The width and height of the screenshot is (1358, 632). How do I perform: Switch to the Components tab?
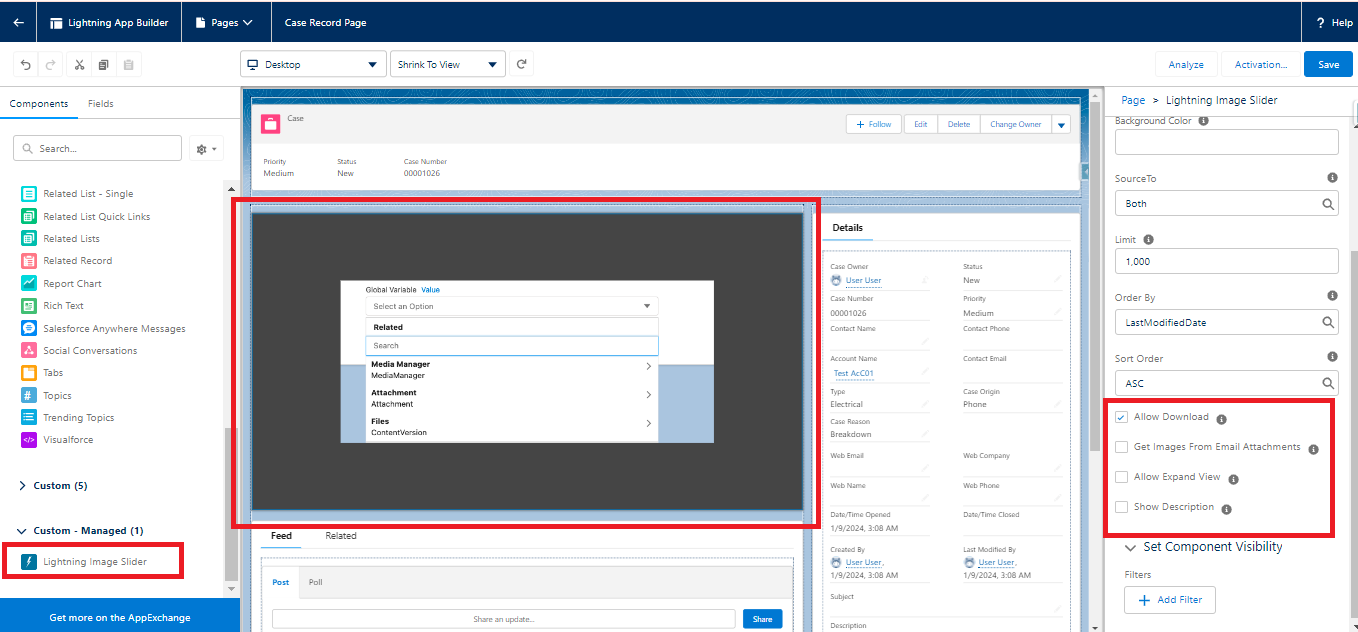[39, 103]
